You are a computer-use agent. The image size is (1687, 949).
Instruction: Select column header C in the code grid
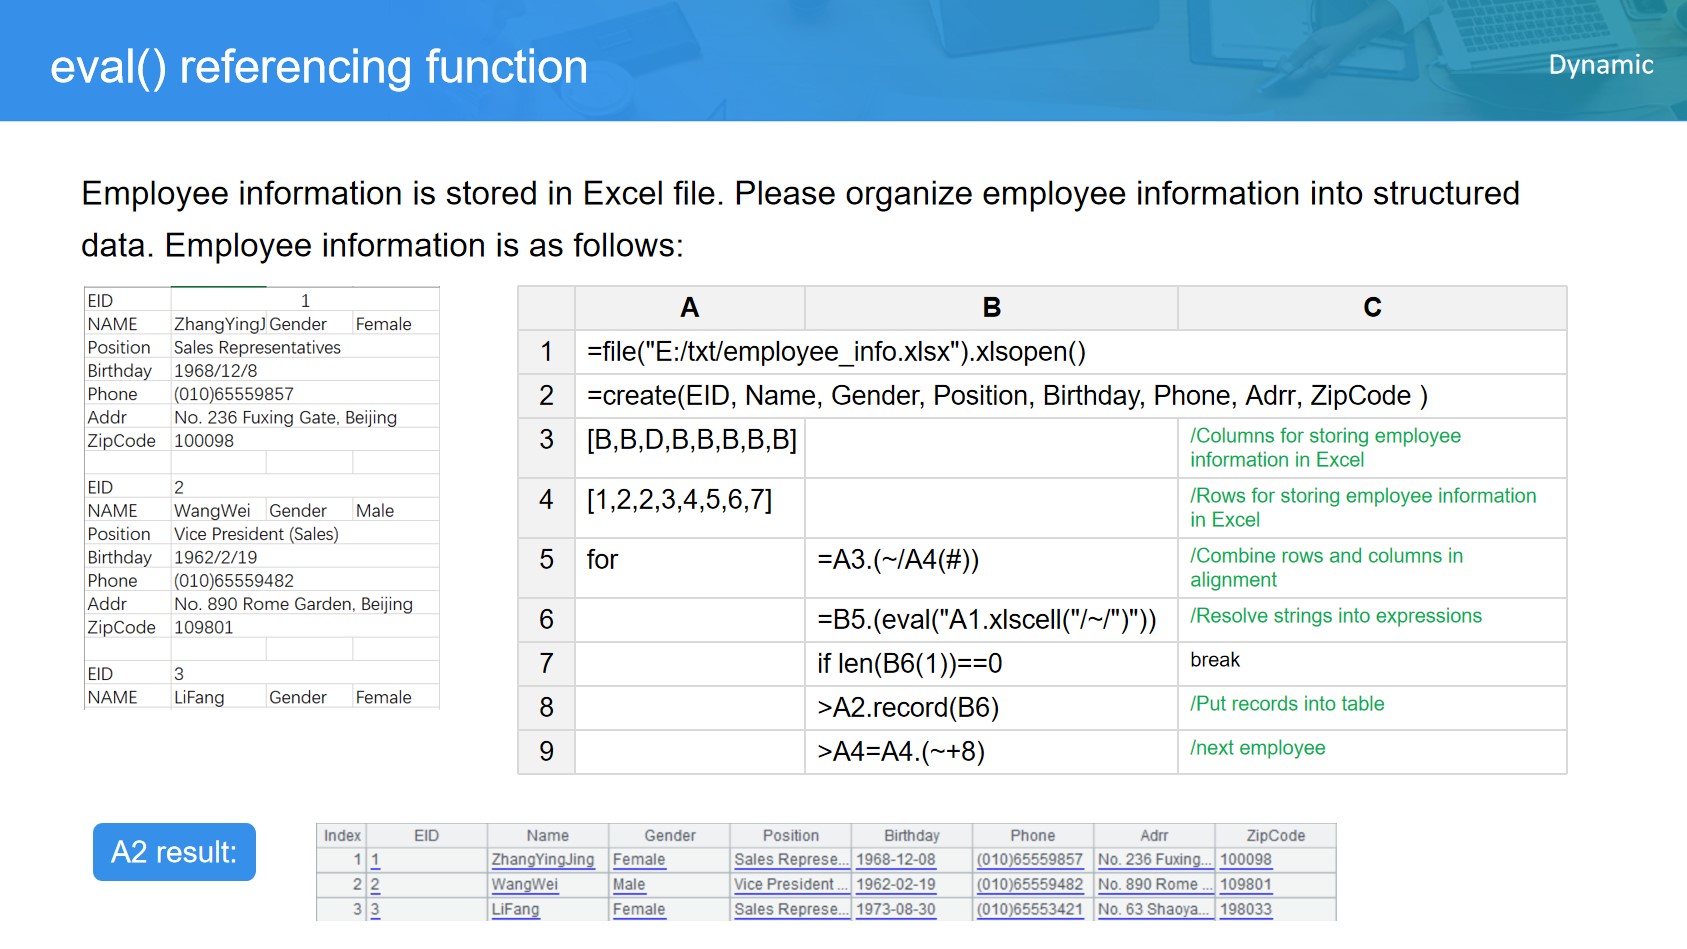(1372, 308)
